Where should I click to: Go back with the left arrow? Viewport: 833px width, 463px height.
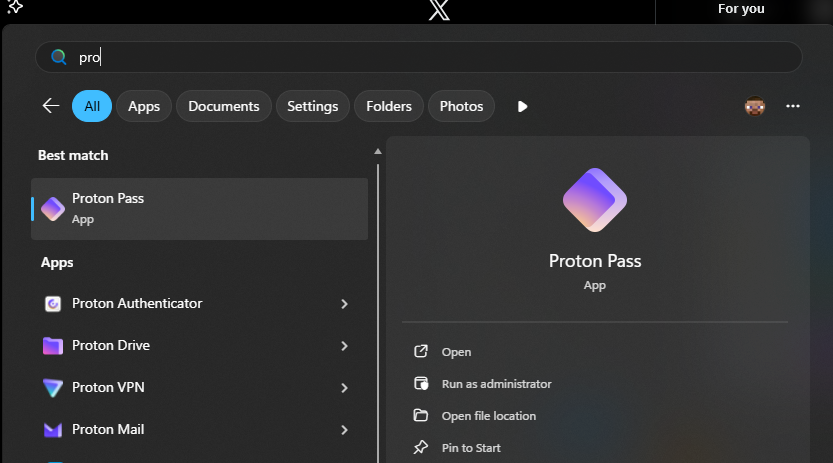(x=50, y=106)
